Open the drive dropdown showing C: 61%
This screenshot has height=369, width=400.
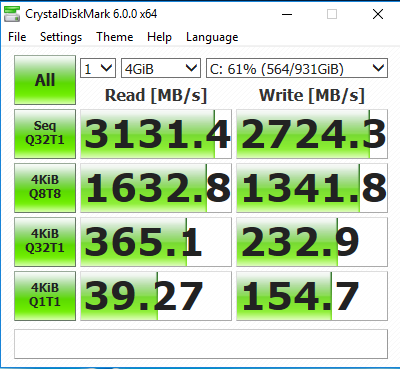click(297, 68)
